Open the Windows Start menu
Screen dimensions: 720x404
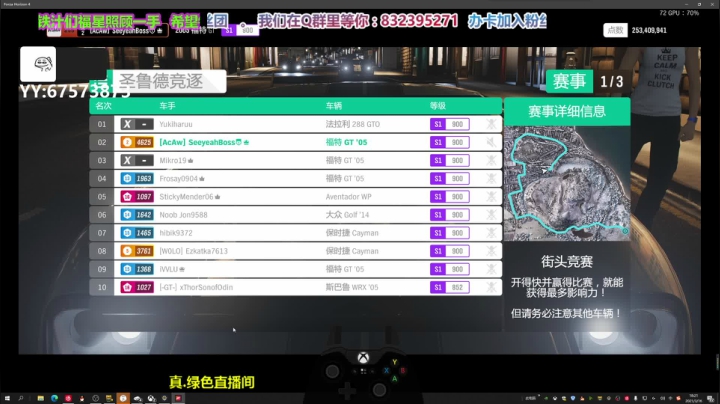click(7, 398)
